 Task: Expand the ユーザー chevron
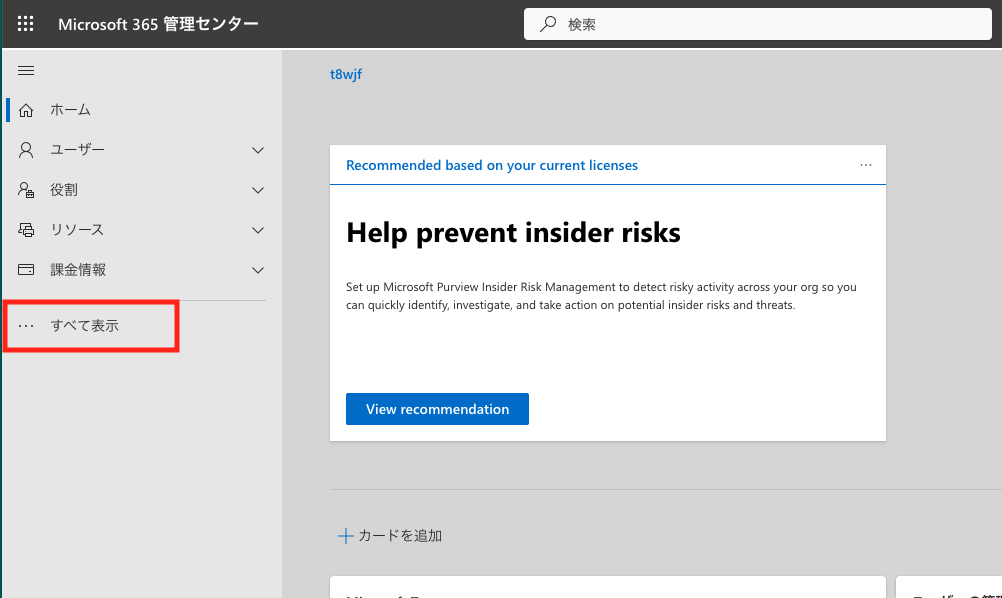coord(258,150)
